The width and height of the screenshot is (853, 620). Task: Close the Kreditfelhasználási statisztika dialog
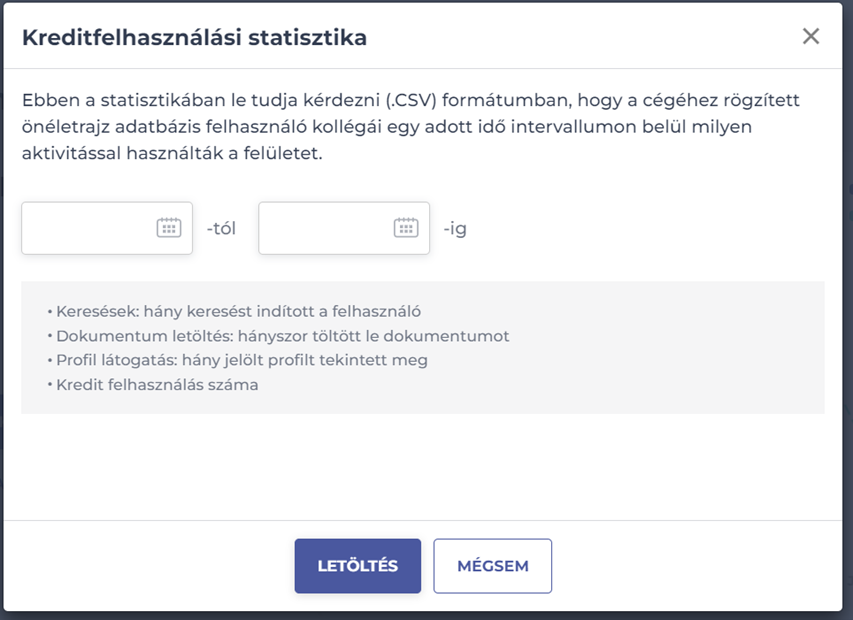(811, 37)
